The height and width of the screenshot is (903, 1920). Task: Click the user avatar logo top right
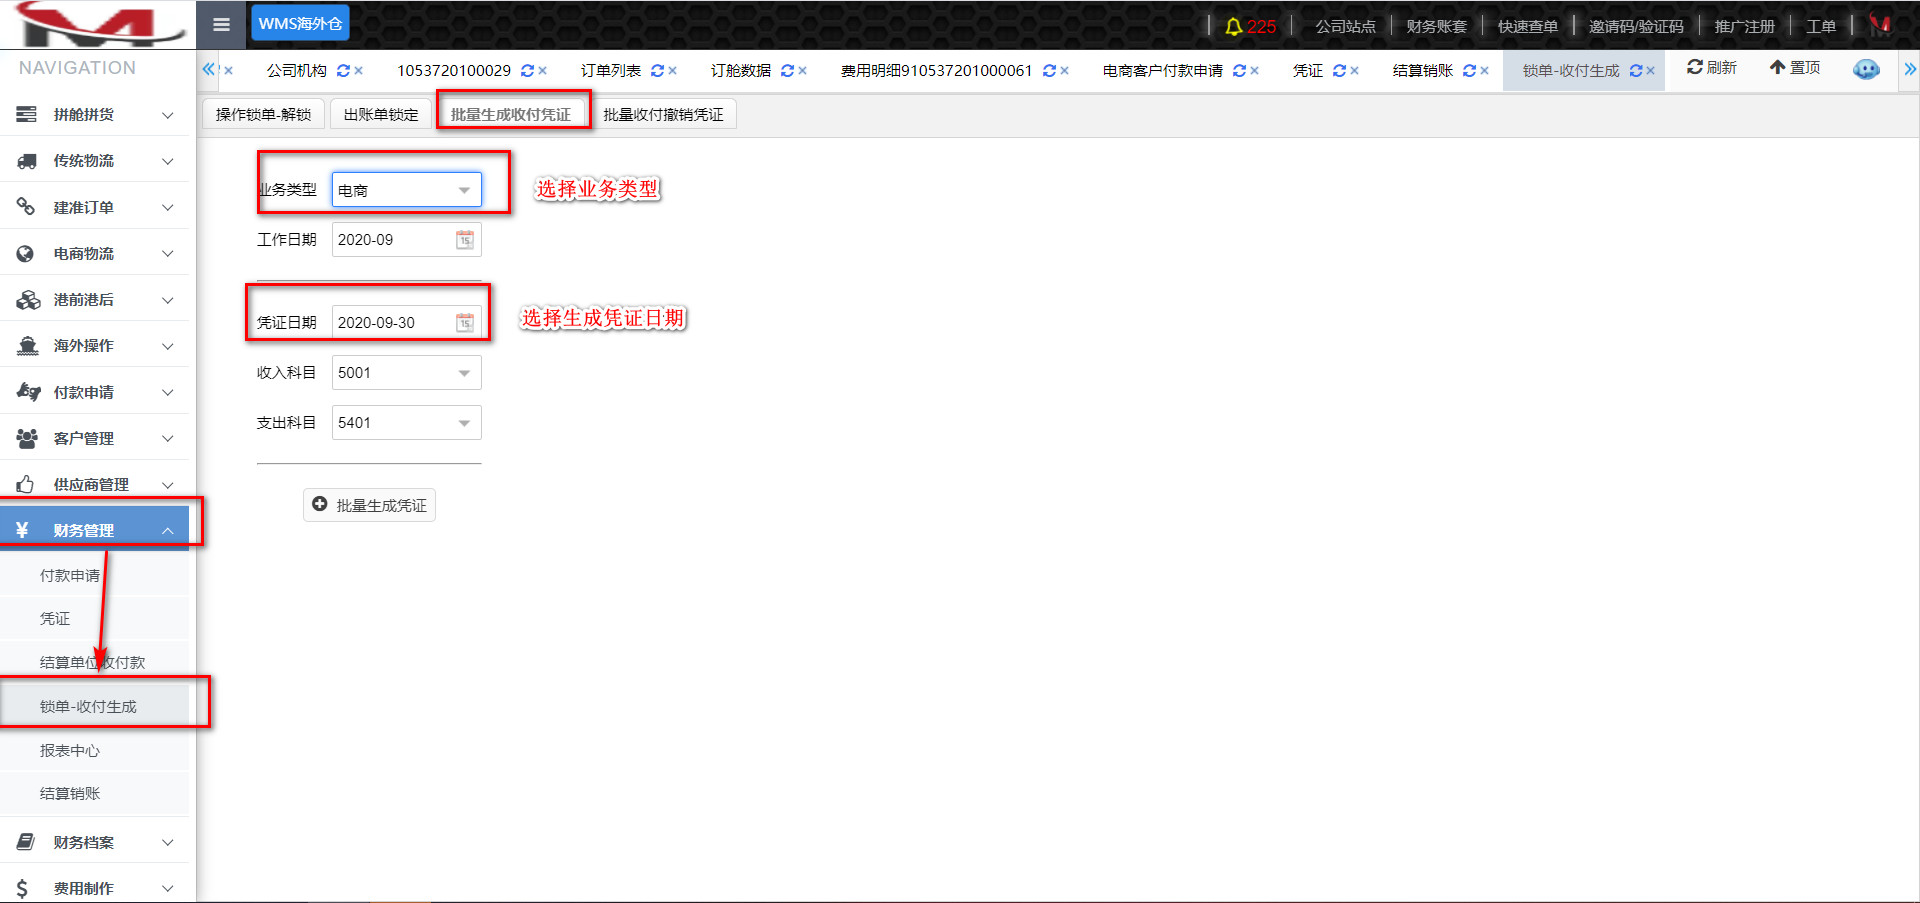(x=1880, y=25)
